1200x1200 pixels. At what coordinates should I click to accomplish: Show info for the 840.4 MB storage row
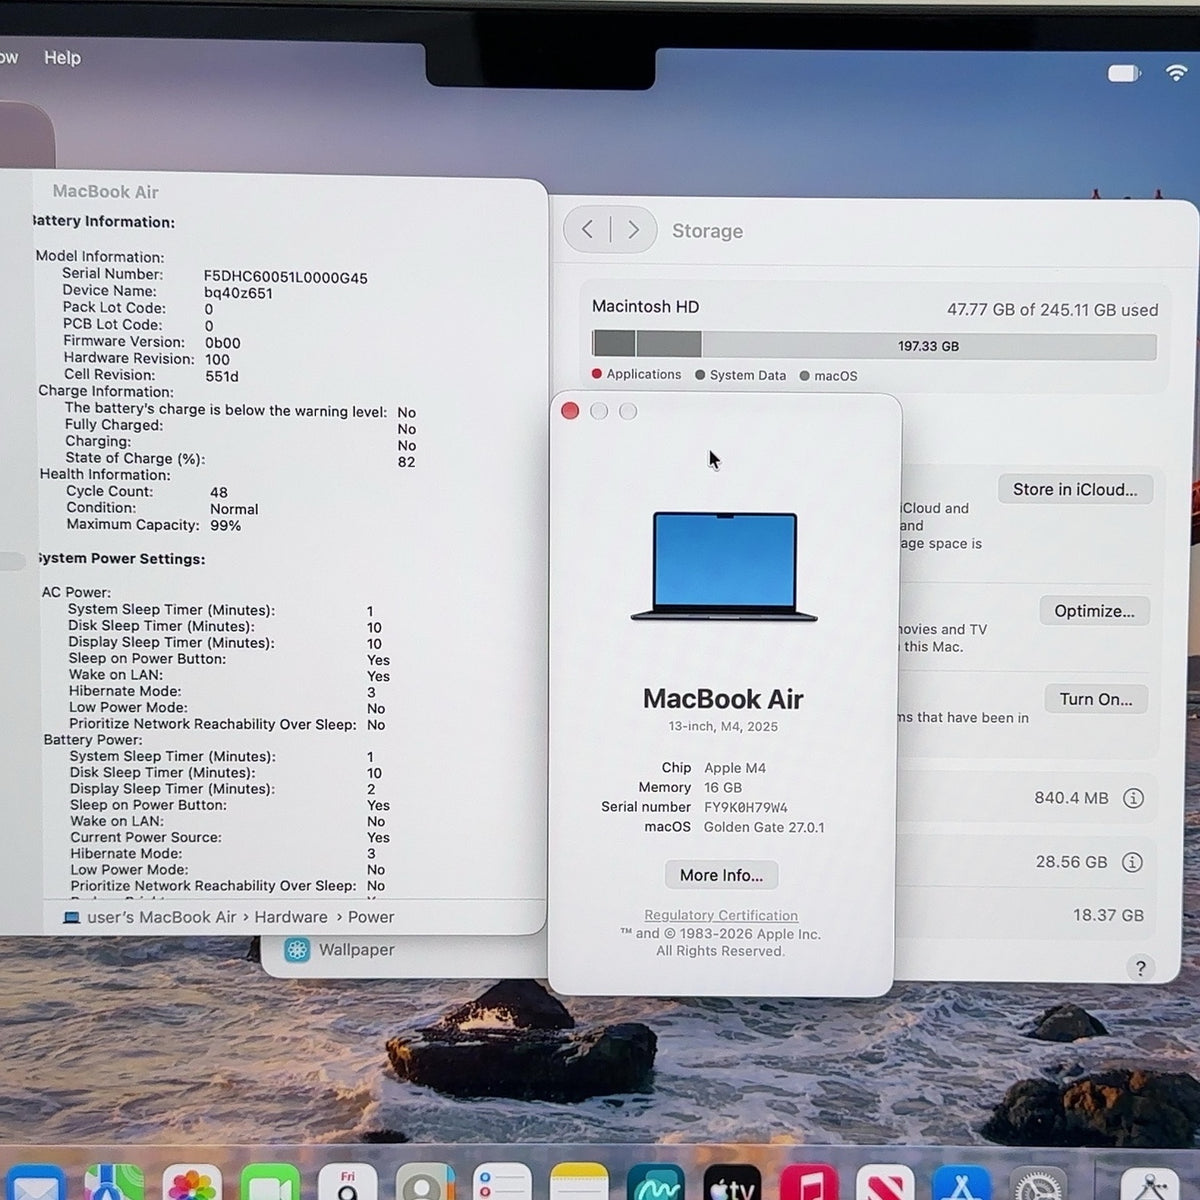point(1133,798)
